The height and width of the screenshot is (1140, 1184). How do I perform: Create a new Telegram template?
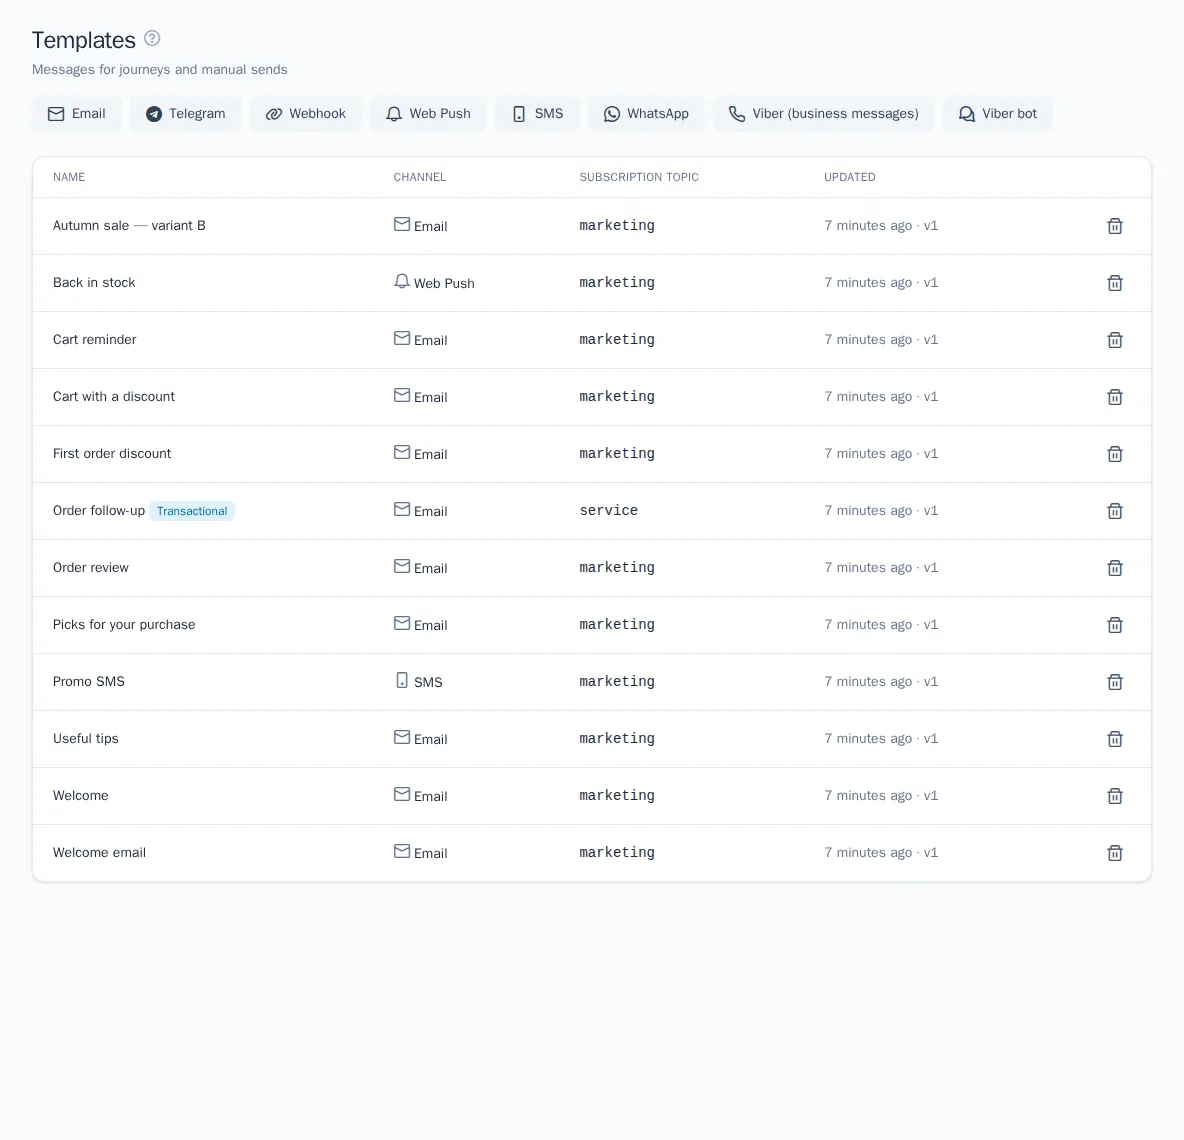tap(185, 114)
